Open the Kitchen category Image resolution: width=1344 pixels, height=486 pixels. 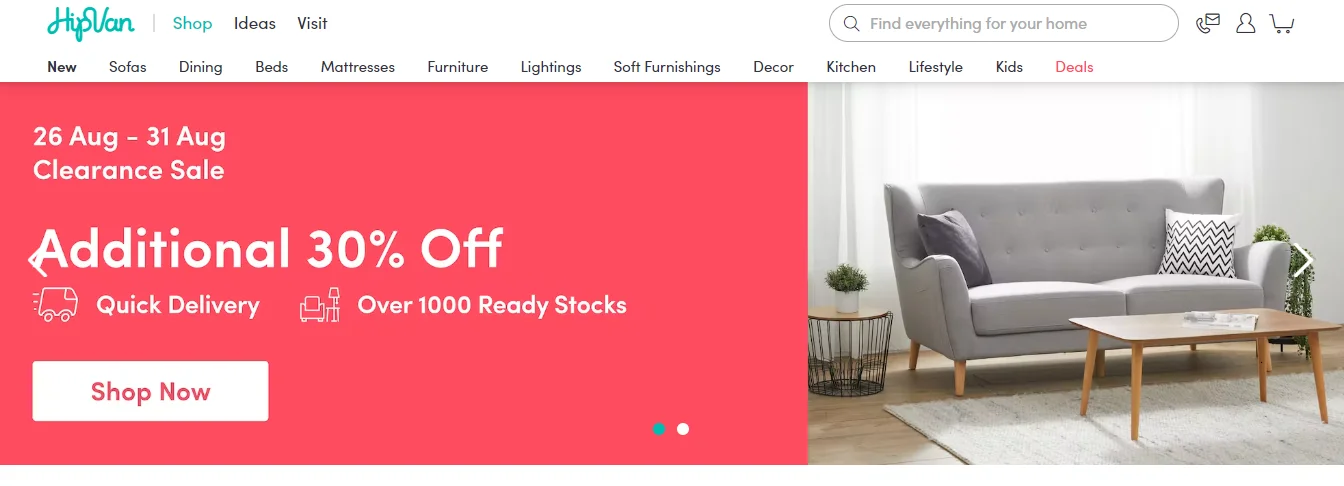point(850,67)
